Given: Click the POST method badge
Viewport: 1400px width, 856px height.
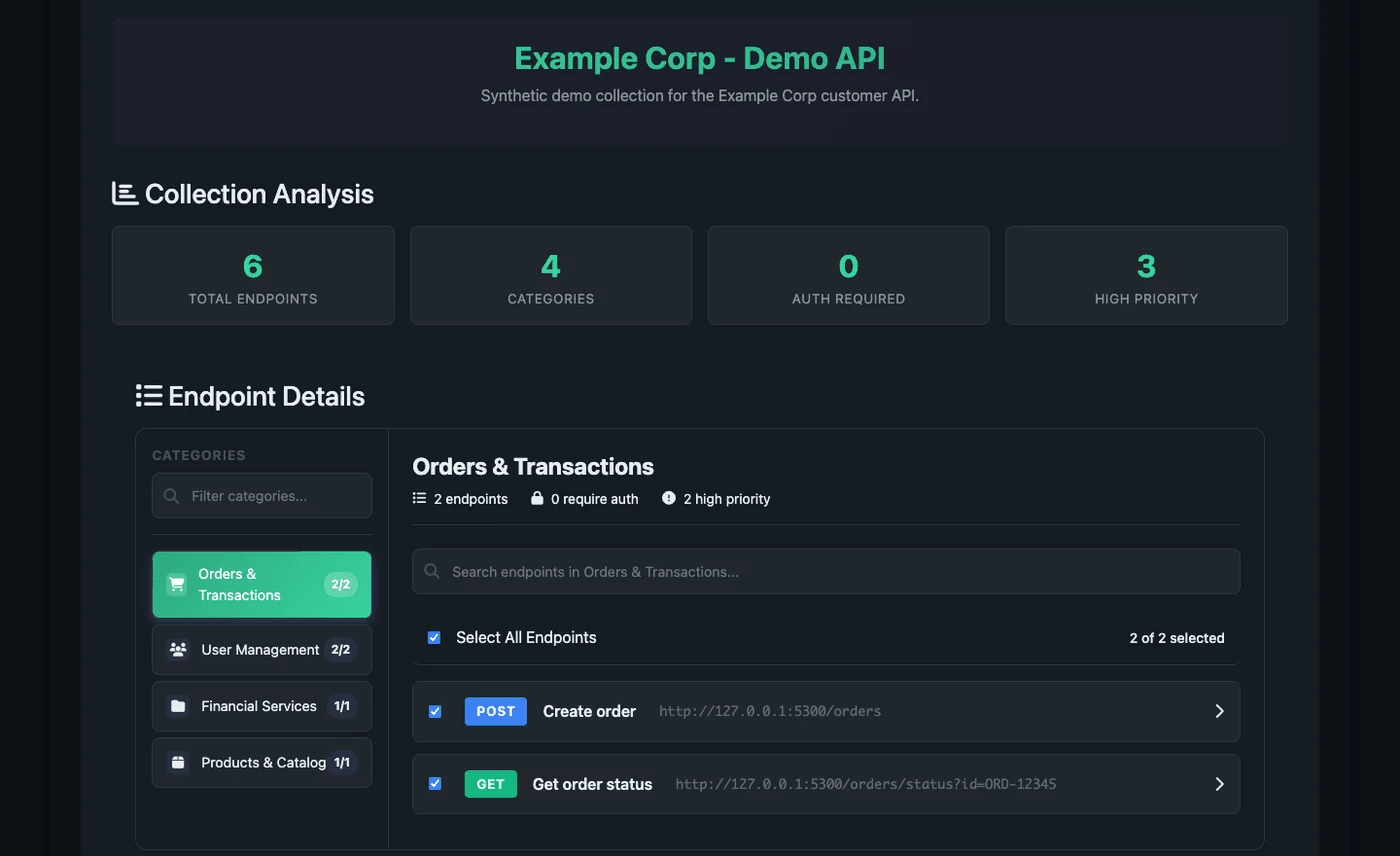Looking at the screenshot, I should (x=496, y=712).
